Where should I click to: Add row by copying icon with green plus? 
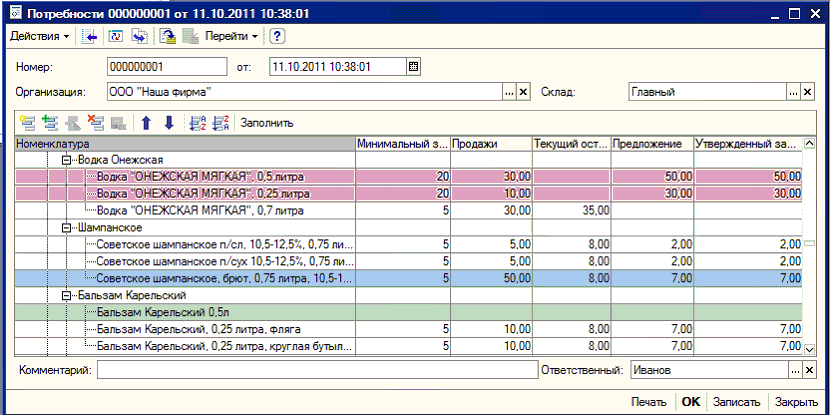[x=50, y=123]
